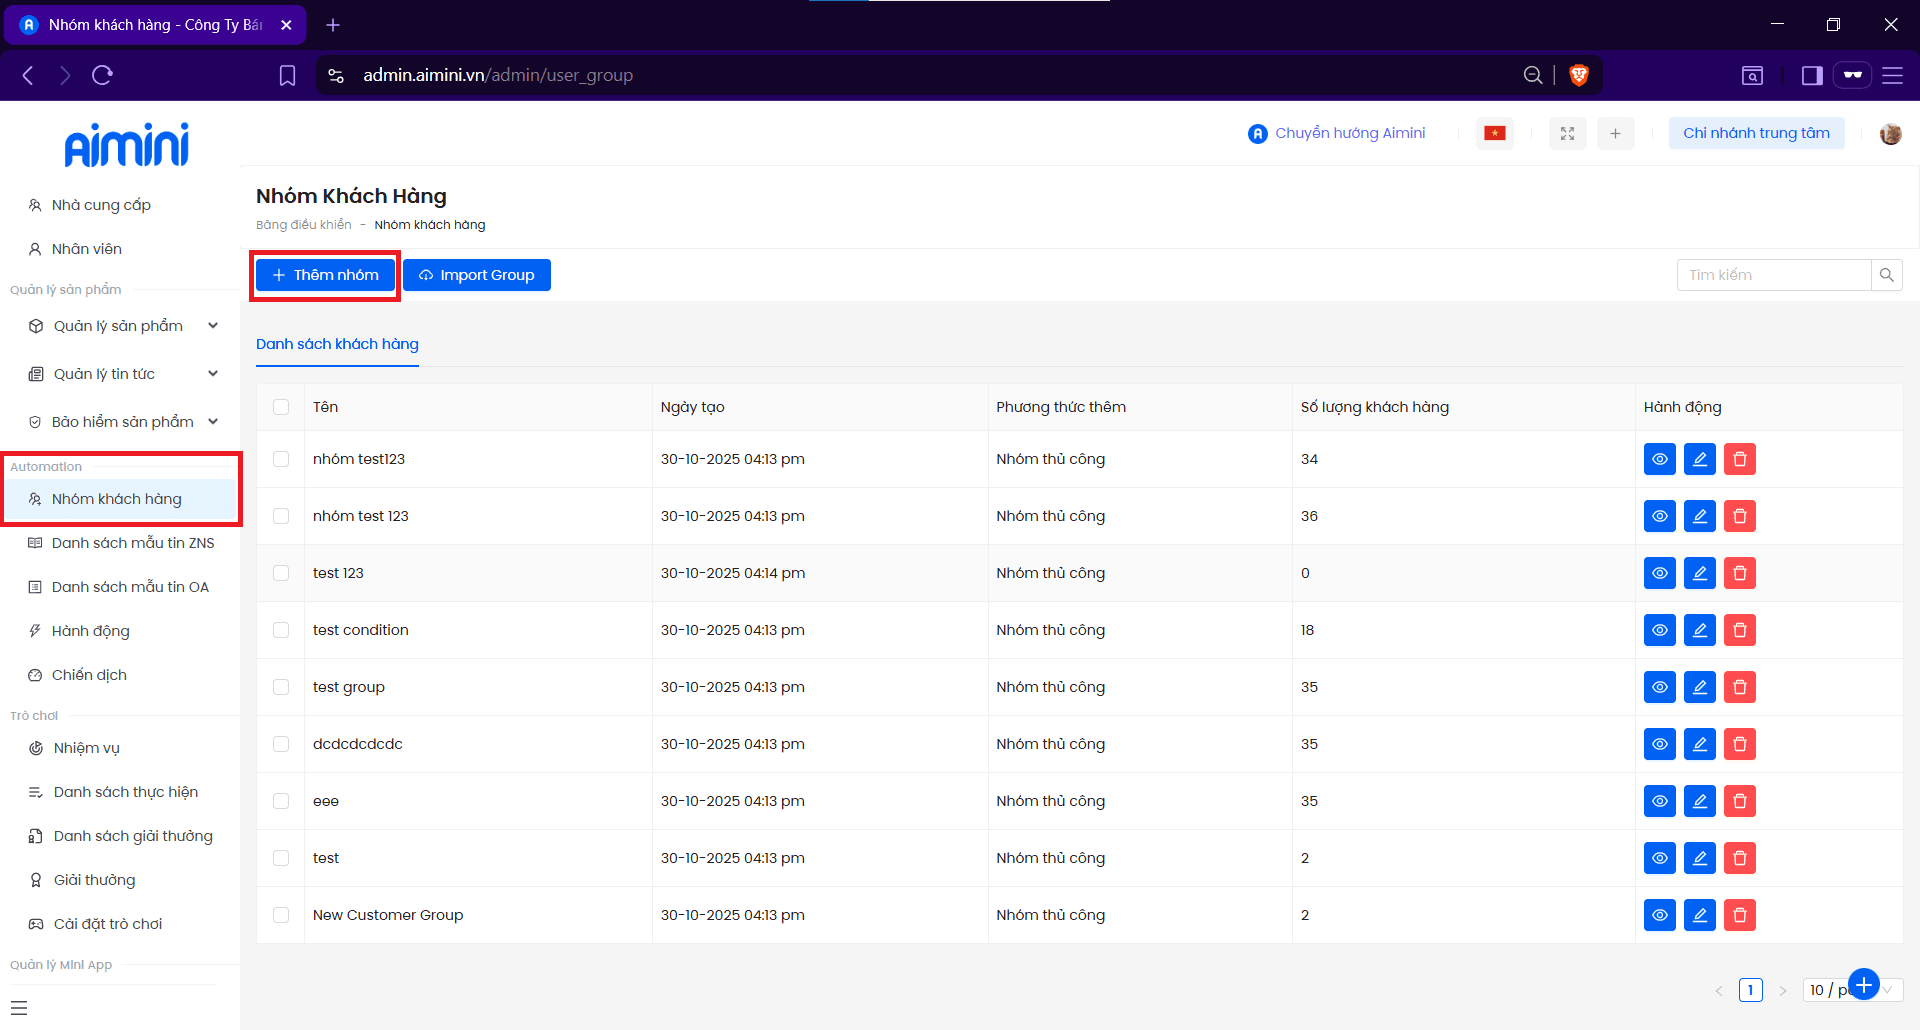This screenshot has height=1030, width=1920.
Task: Expand the Quản lý sản phẩm menu
Action: click(120, 326)
